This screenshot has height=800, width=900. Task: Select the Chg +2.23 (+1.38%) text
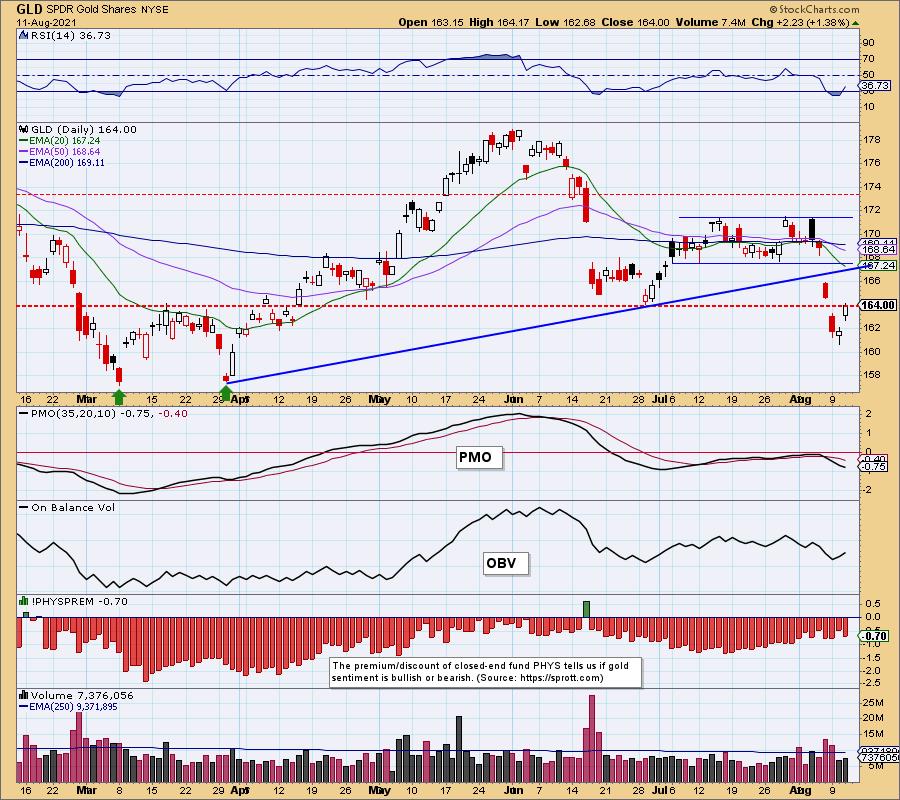[x=800, y=22]
